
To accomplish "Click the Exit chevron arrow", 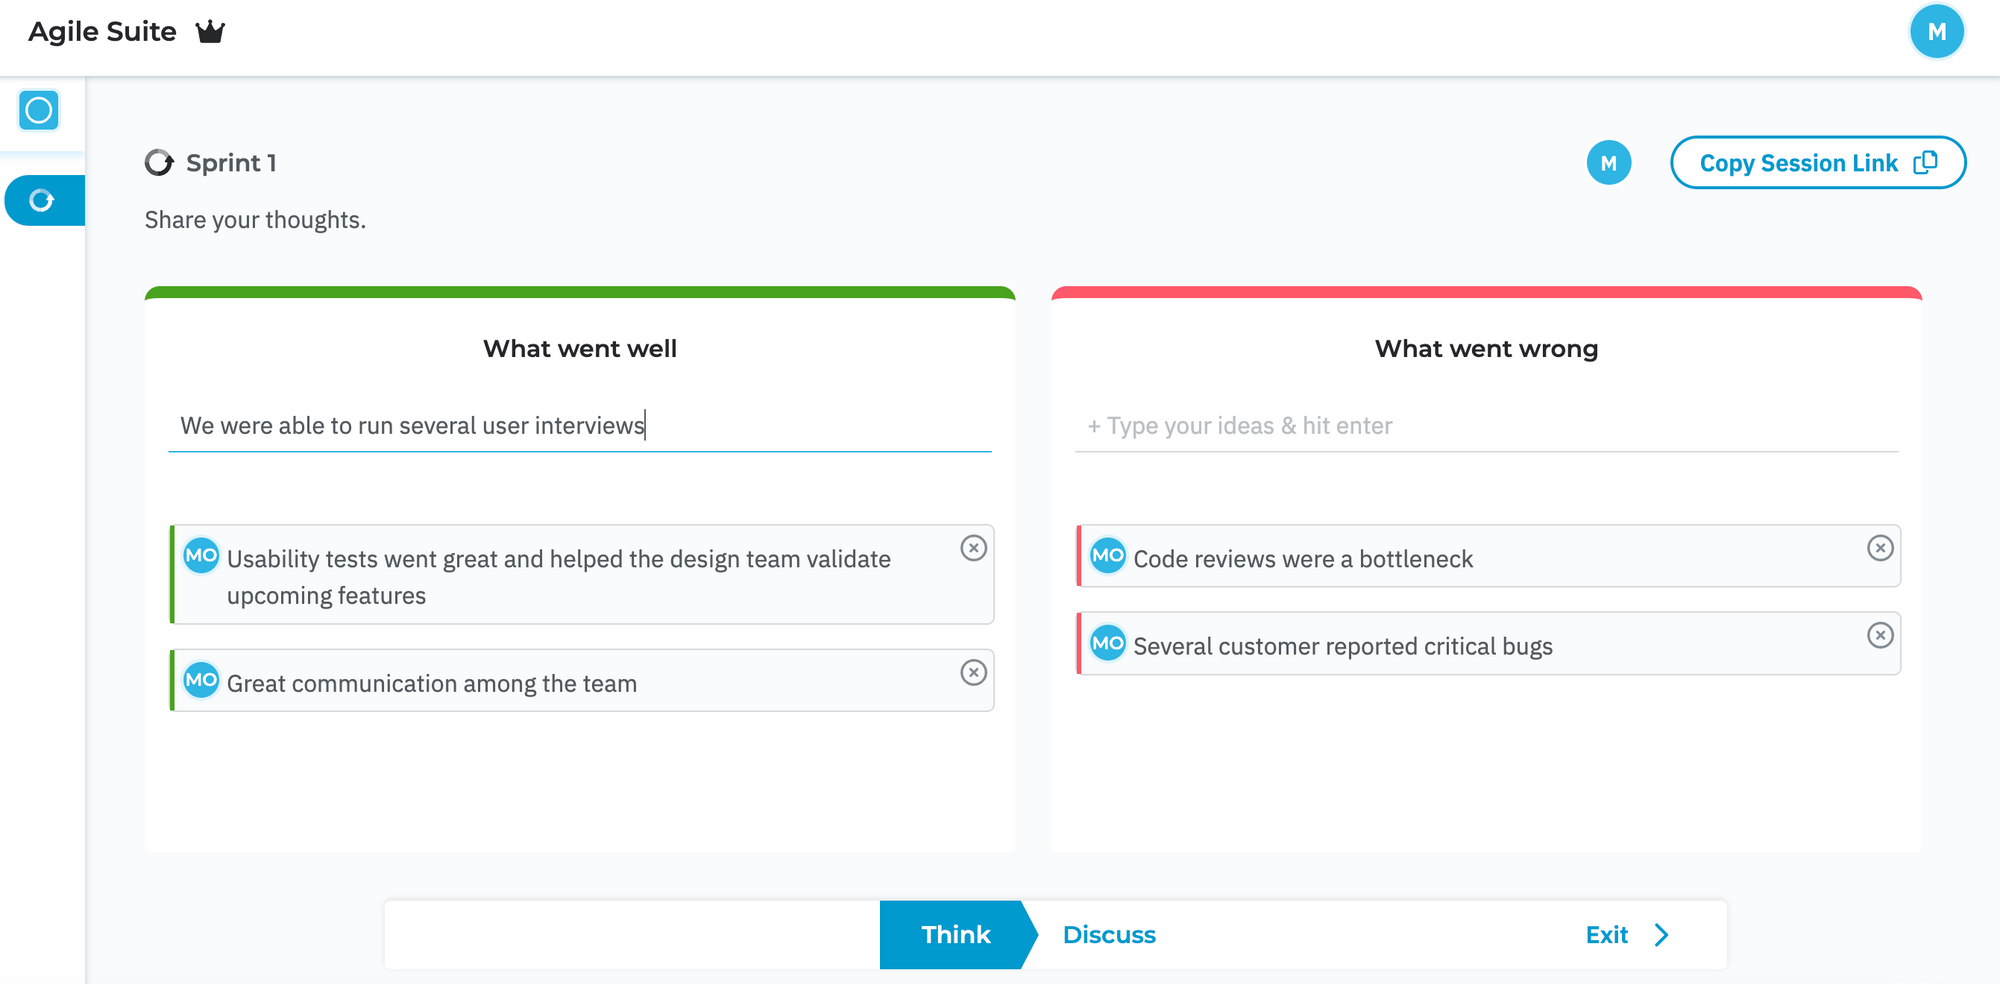I will coord(1661,935).
